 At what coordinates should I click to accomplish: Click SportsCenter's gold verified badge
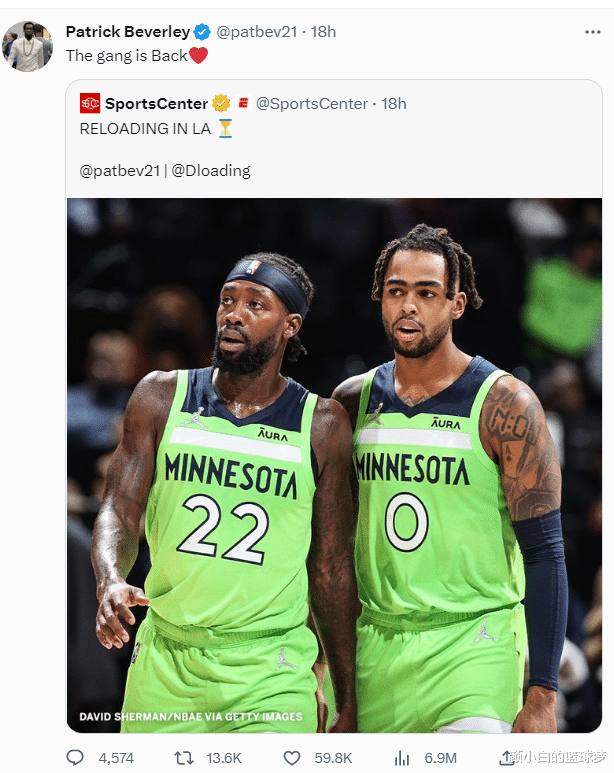pyautogui.click(x=221, y=103)
